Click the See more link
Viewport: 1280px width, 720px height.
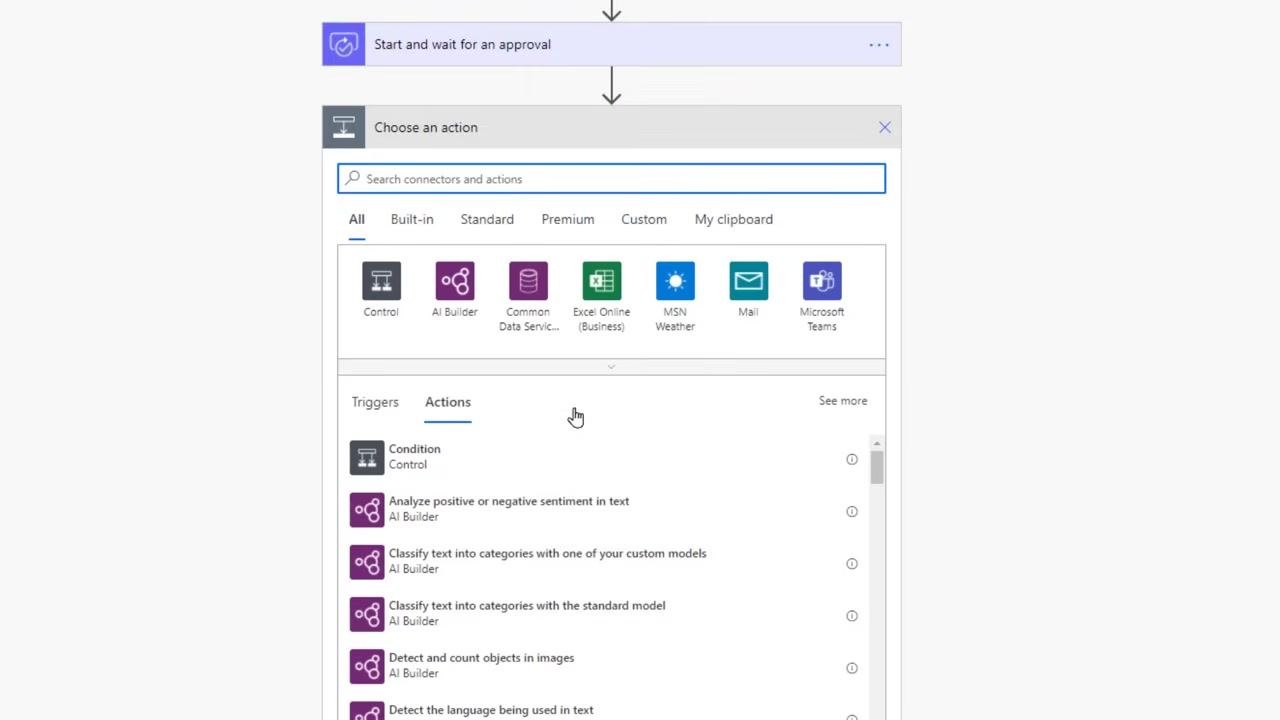pos(843,401)
